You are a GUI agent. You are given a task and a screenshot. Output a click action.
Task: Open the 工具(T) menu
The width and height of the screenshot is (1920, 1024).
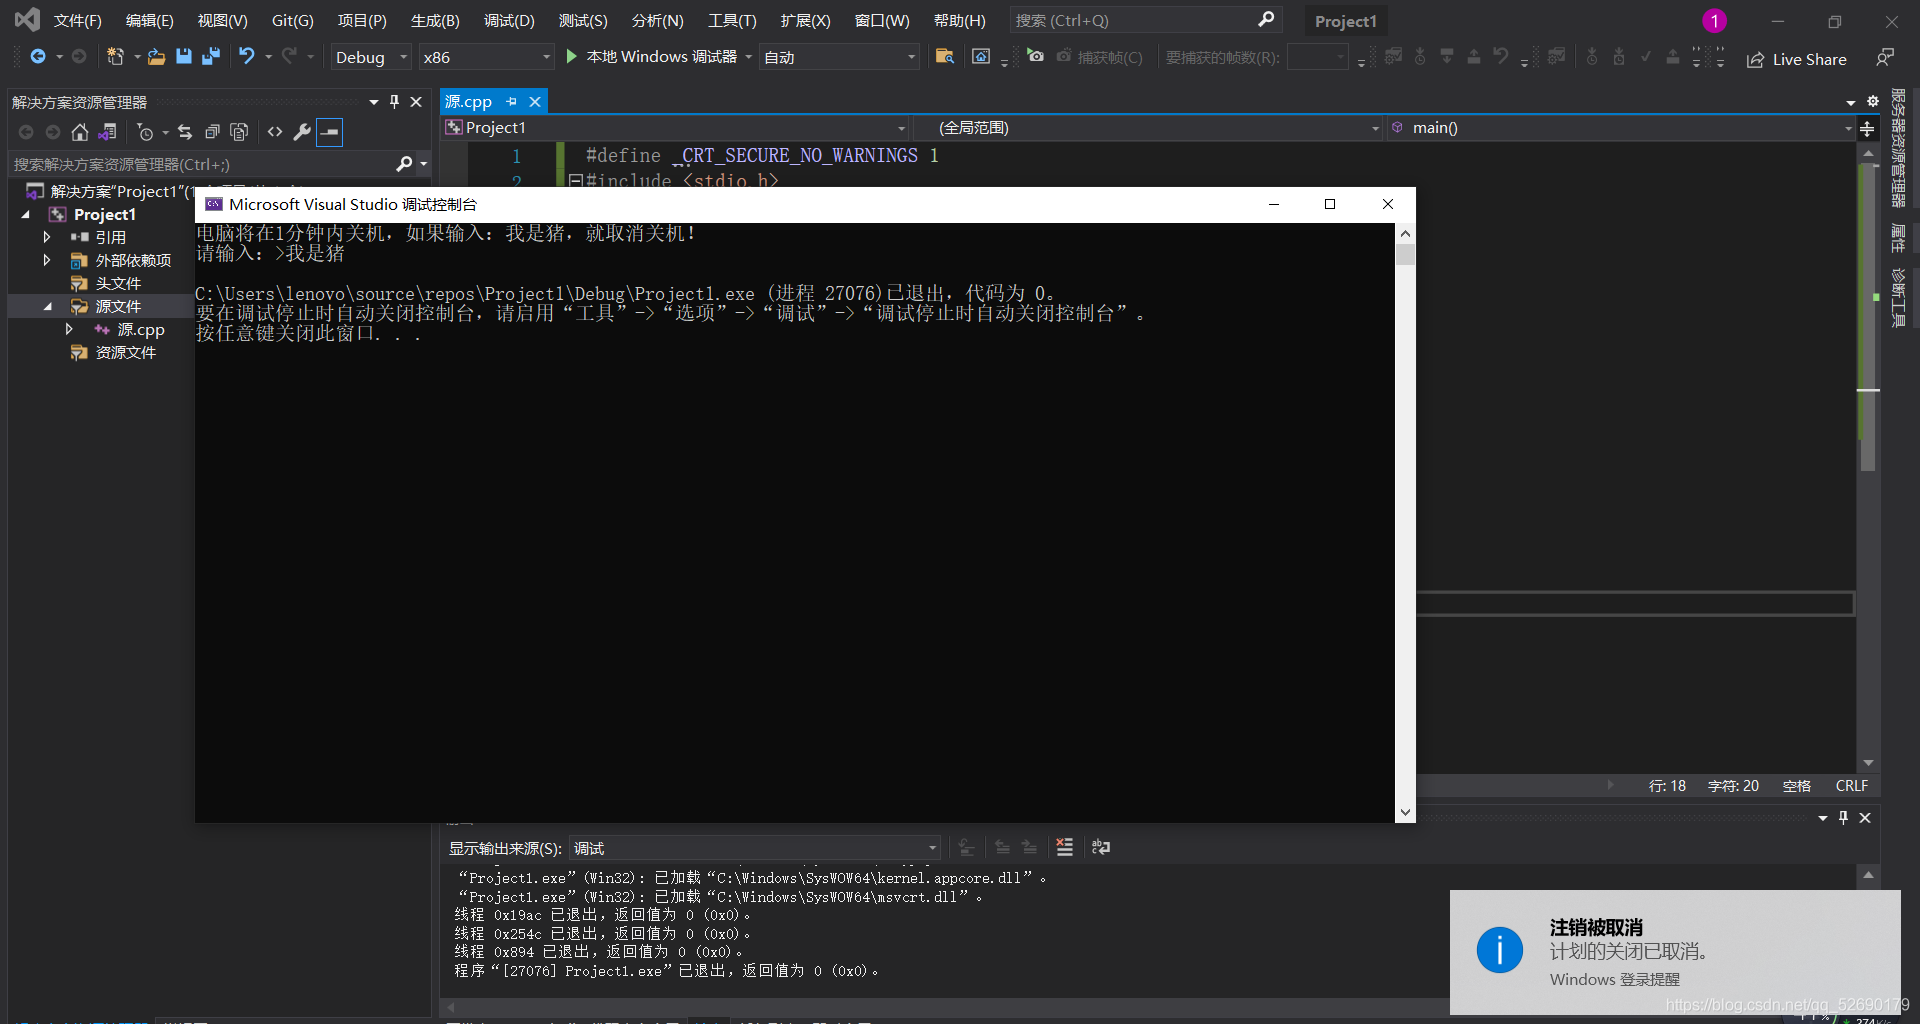(x=732, y=21)
